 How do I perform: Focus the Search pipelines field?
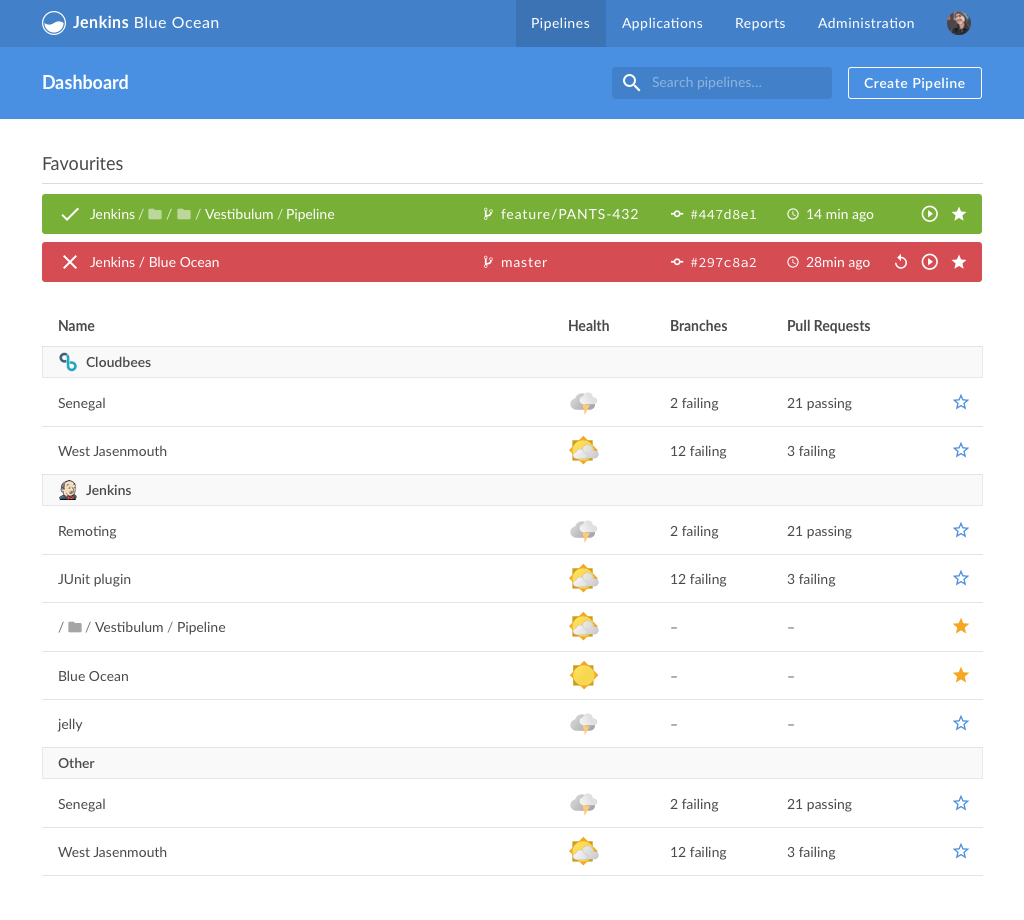pyautogui.click(x=735, y=83)
